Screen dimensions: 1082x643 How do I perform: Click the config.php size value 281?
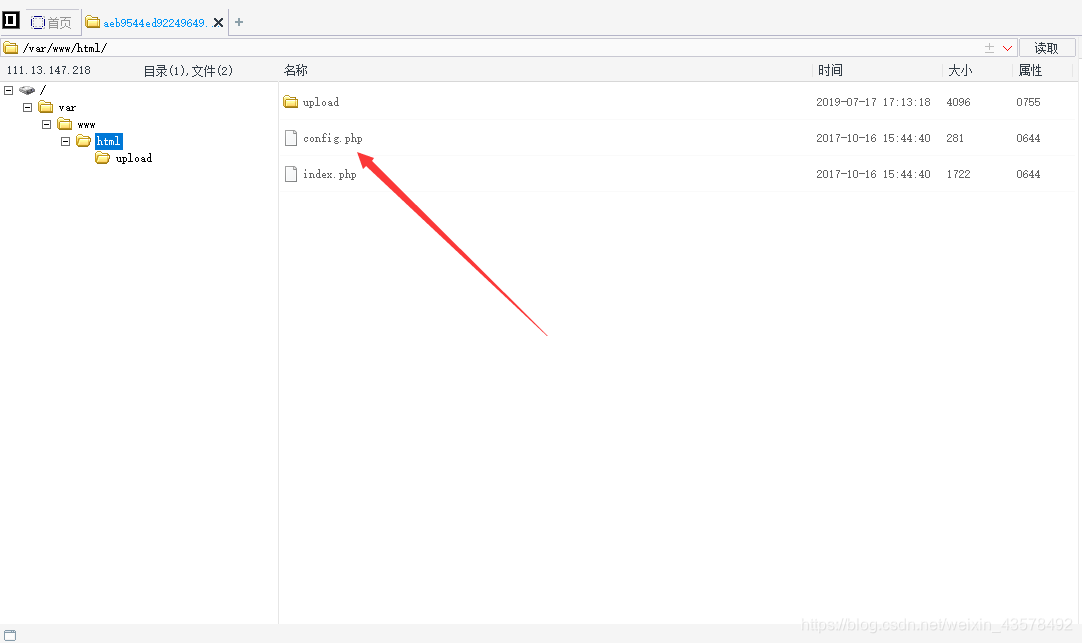point(955,138)
